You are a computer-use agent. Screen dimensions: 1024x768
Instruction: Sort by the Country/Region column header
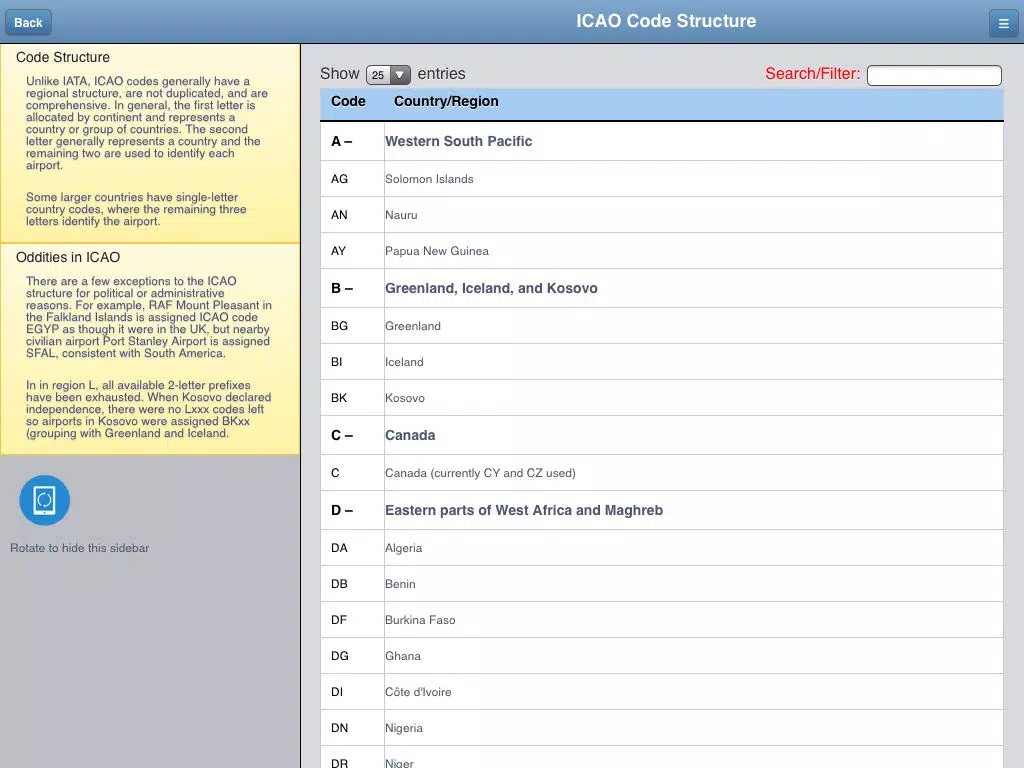coord(446,101)
